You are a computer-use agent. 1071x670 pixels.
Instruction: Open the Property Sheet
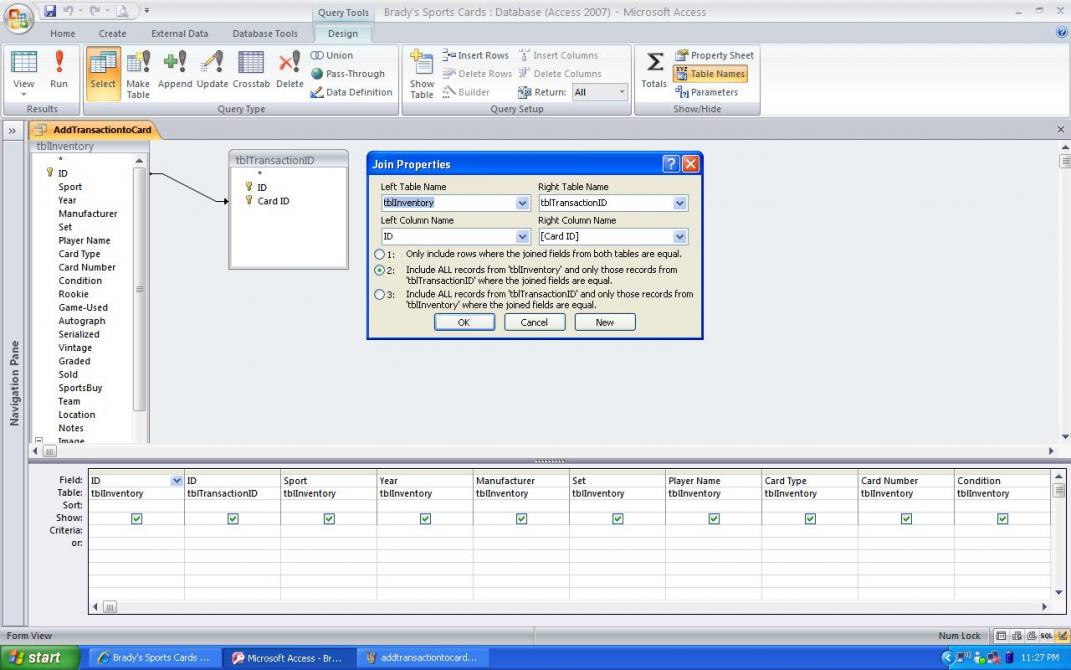pos(714,55)
